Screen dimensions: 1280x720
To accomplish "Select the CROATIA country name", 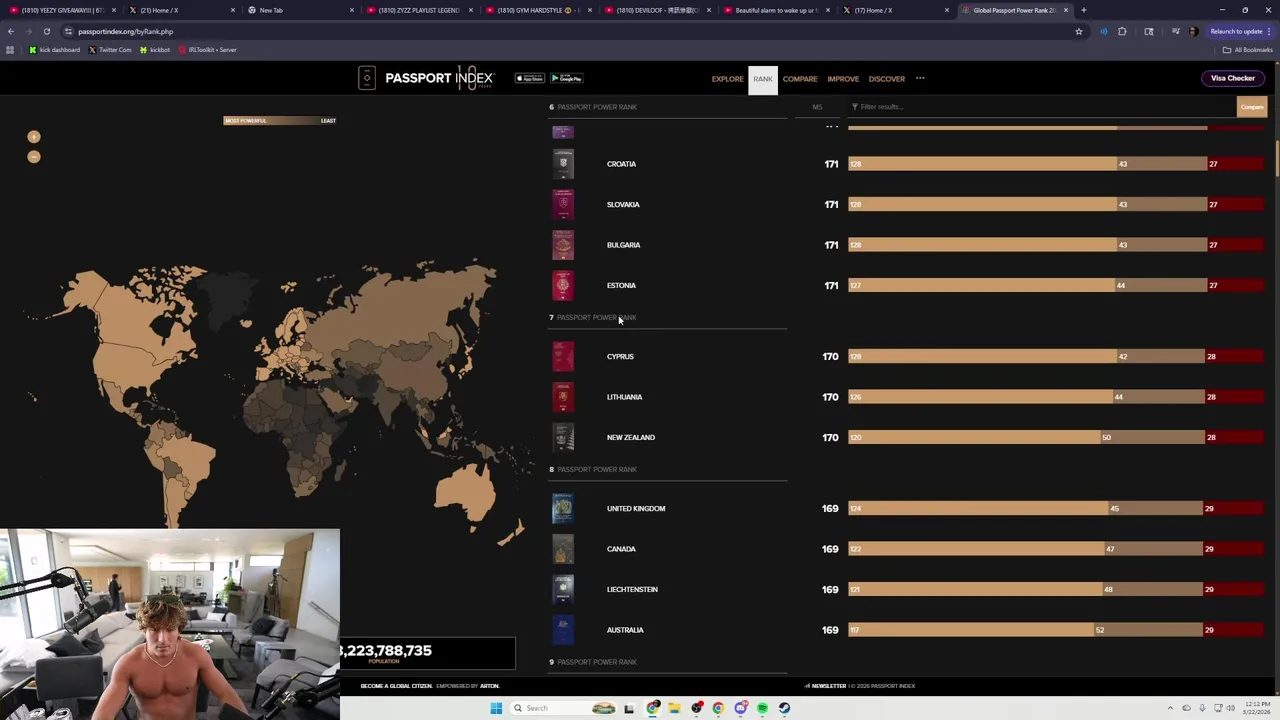I will click(621, 164).
